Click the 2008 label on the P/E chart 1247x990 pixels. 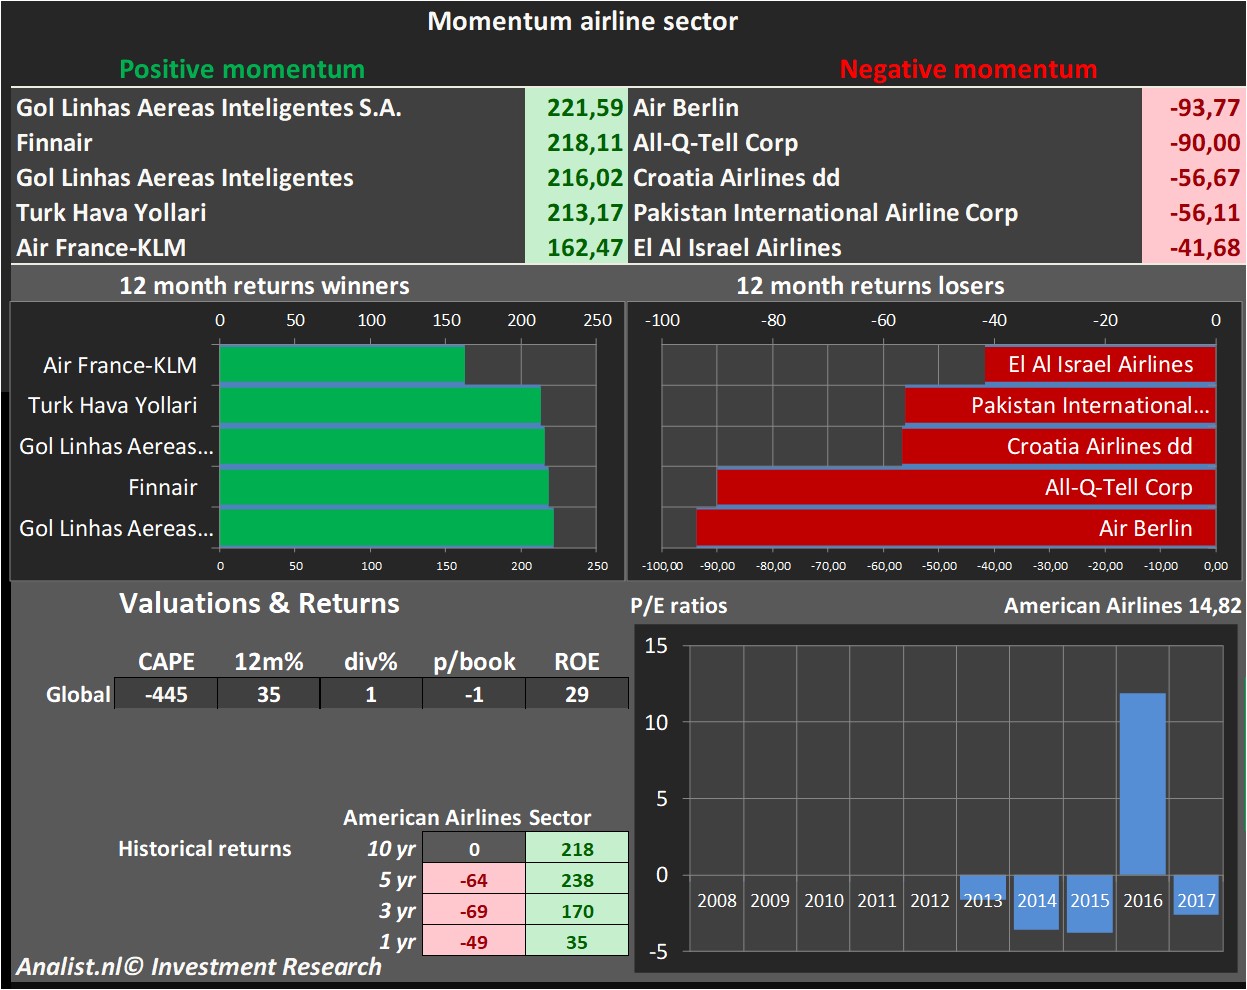coord(717,900)
